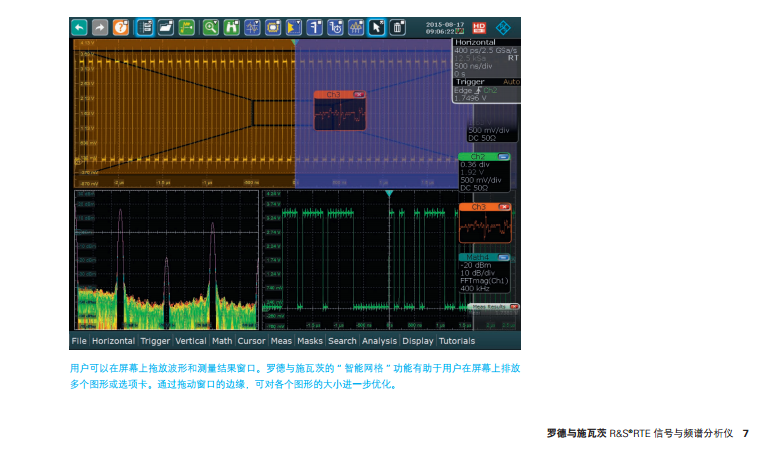Open the Display menu
This screenshot has height=459, width=783.
pyautogui.click(x=418, y=341)
